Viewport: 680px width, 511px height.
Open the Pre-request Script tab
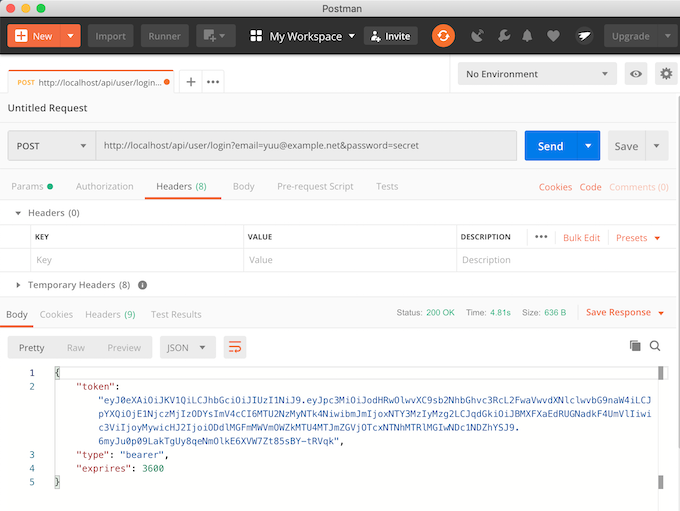pyautogui.click(x=315, y=187)
